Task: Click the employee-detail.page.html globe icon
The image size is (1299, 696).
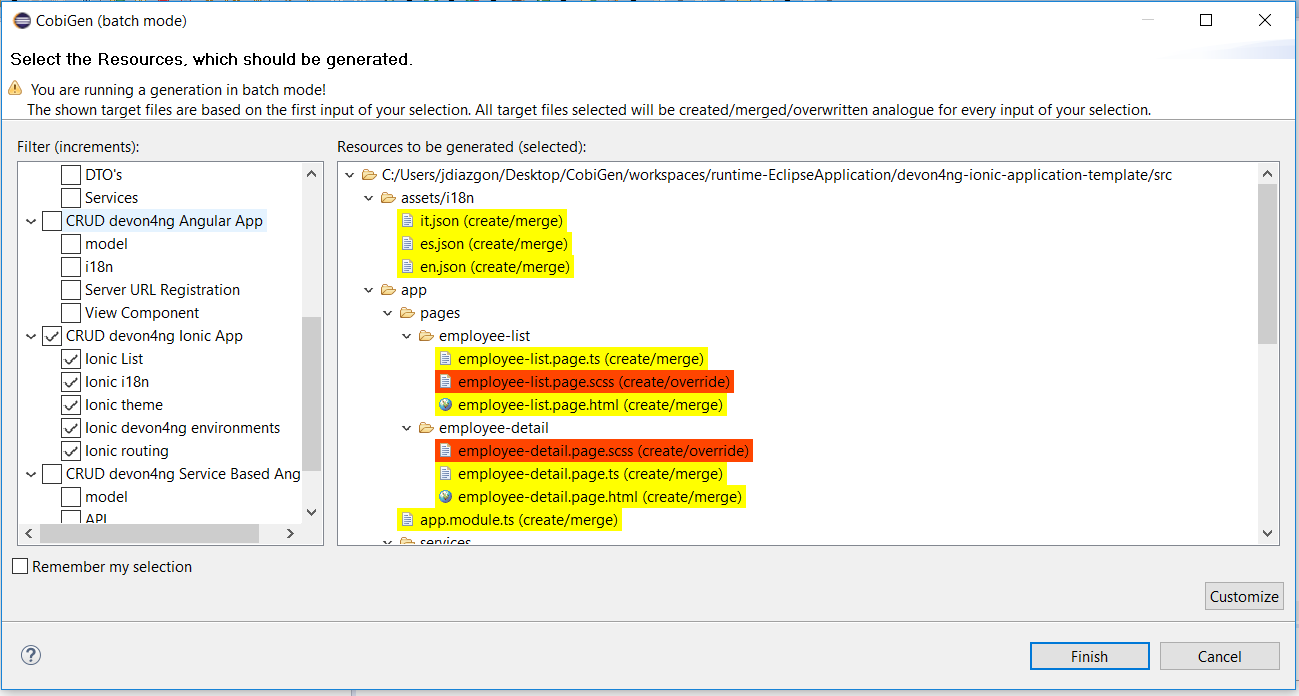Action: (445, 497)
